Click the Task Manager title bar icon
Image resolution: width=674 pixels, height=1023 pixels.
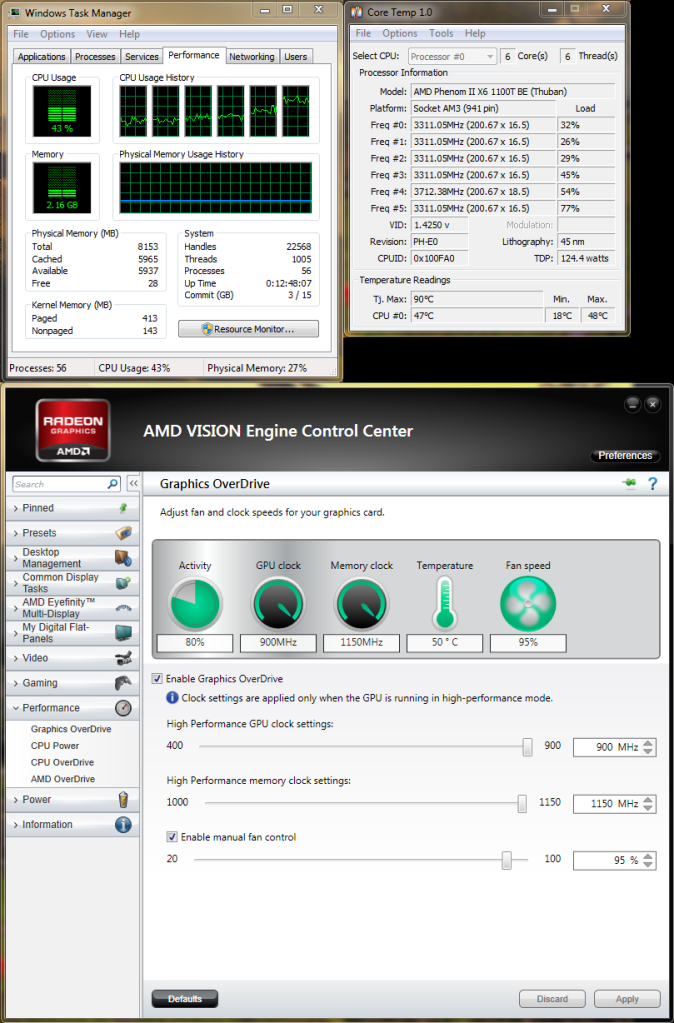(13, 13)
